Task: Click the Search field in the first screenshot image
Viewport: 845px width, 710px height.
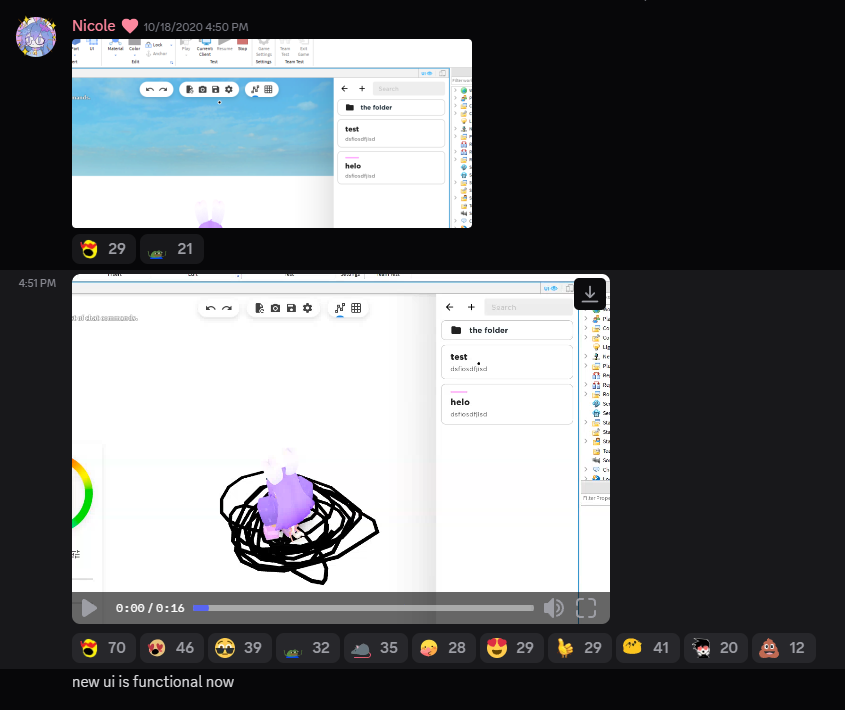Action: pyautogui.click(x=408, y=88)
